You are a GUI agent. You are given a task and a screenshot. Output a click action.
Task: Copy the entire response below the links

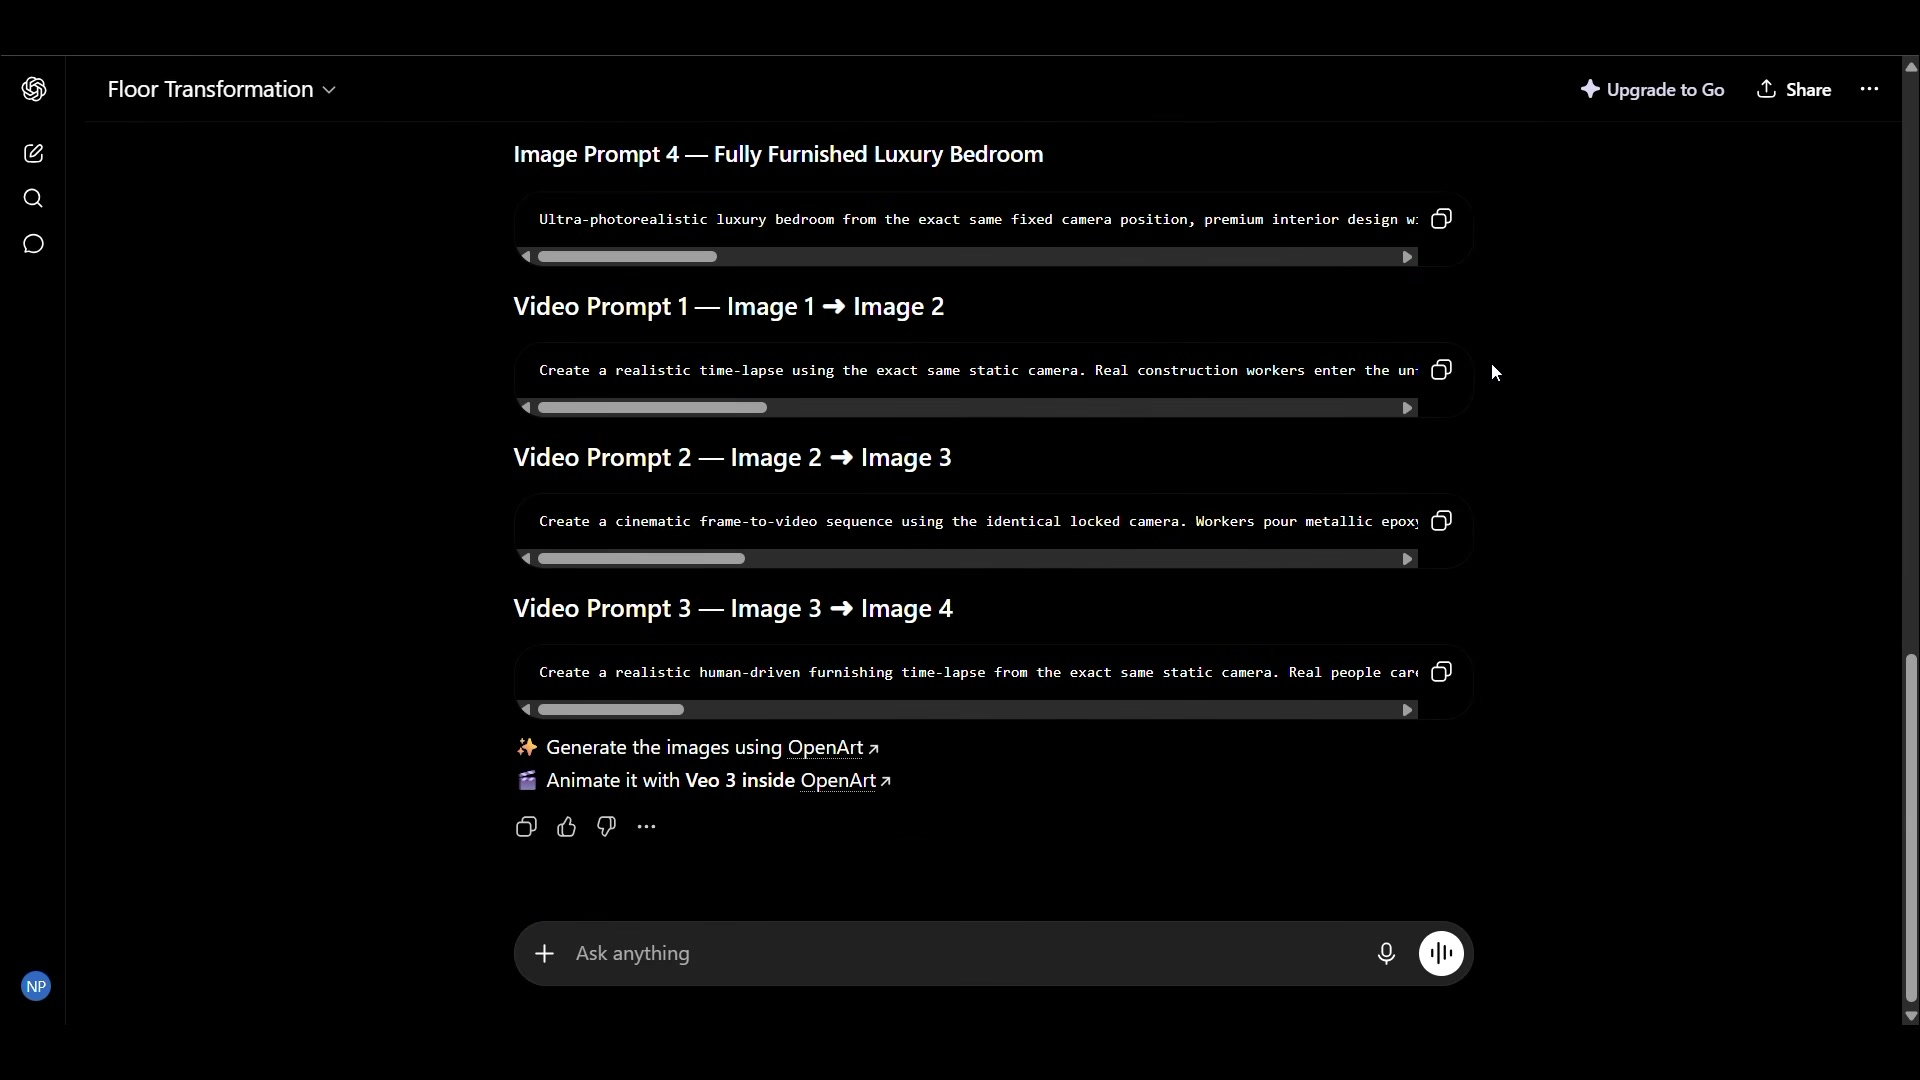526,827
